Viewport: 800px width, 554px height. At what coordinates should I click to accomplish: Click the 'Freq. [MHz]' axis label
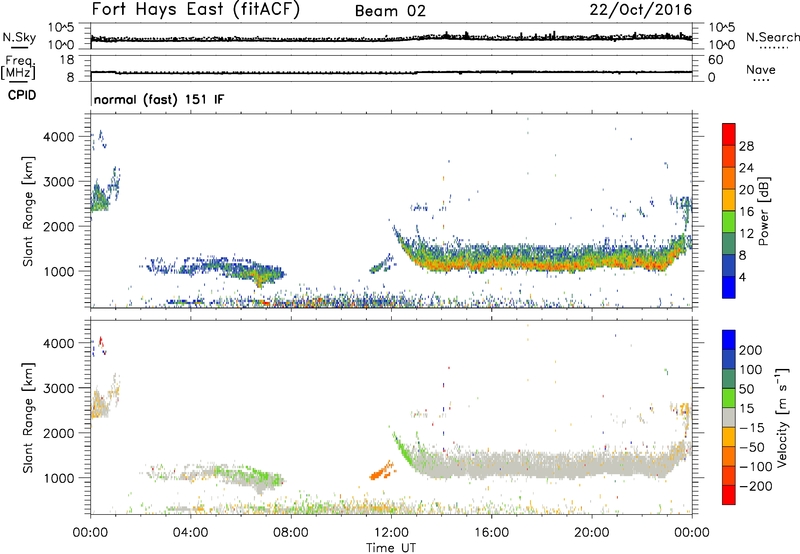18,67
